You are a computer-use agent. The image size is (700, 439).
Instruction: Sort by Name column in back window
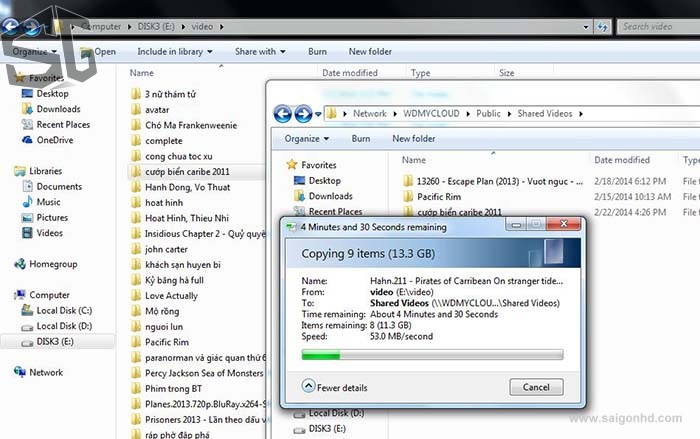point(142,73)
